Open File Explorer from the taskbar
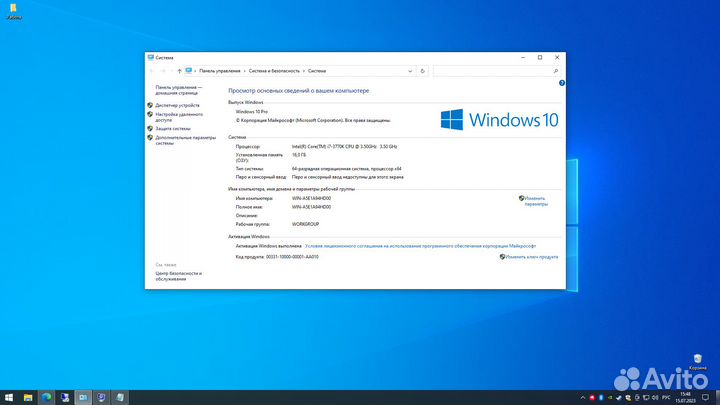The width and height of the screenshot is (720, 405). pos(28,398)
